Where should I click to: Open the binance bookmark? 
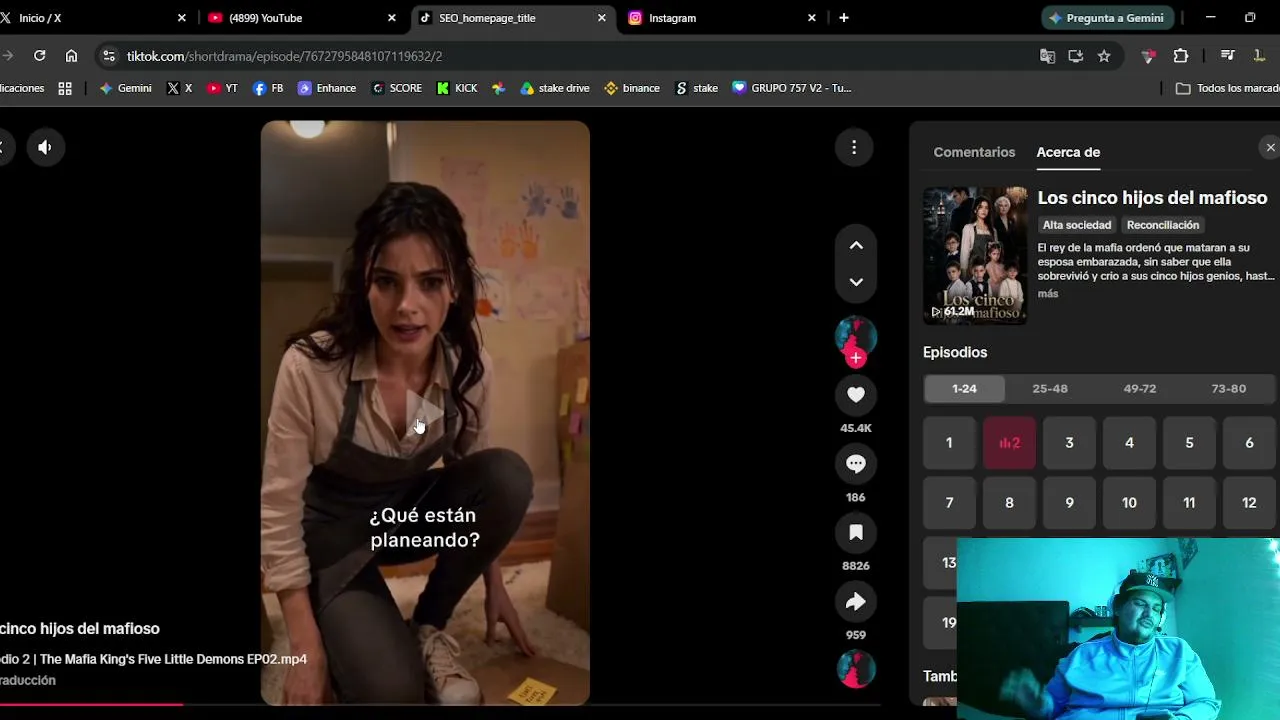[x=632, y=88]
